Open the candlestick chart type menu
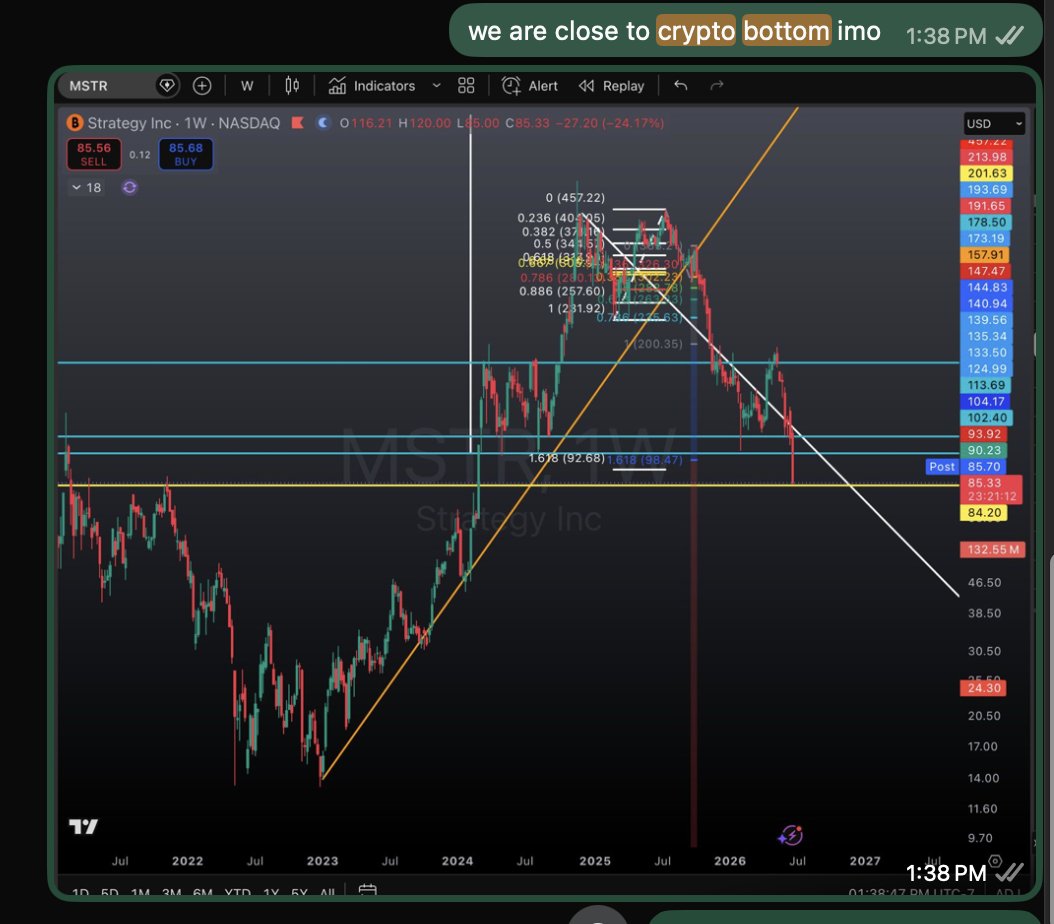The image size is (1054, 924). pos(292,85)
